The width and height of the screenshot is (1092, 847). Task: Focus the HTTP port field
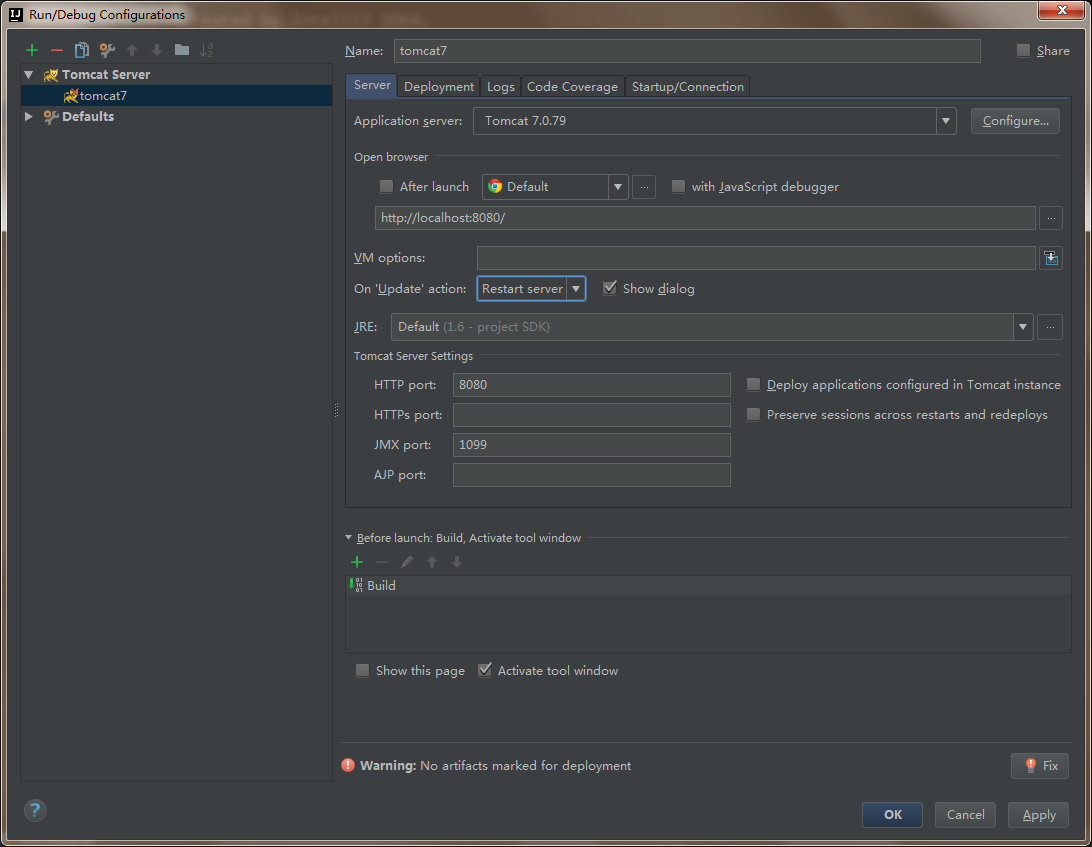591,384
